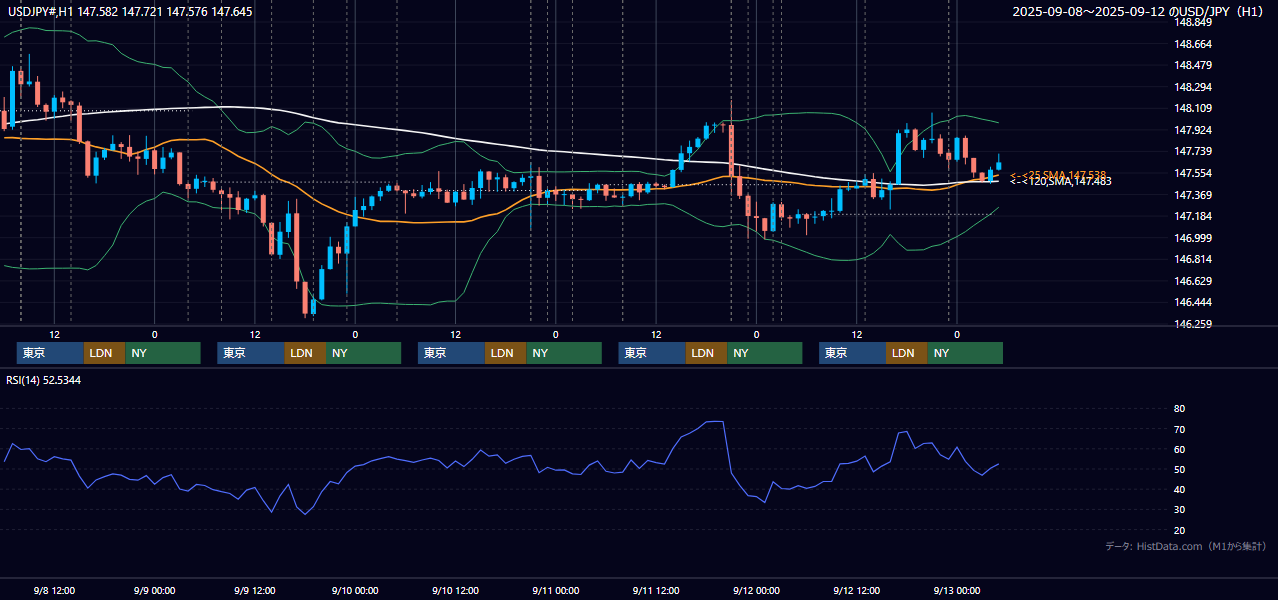This screenshot has height=600, width=1278.
Task: Select the 146.999 price axis label
Action: [x=1193, y=238]
